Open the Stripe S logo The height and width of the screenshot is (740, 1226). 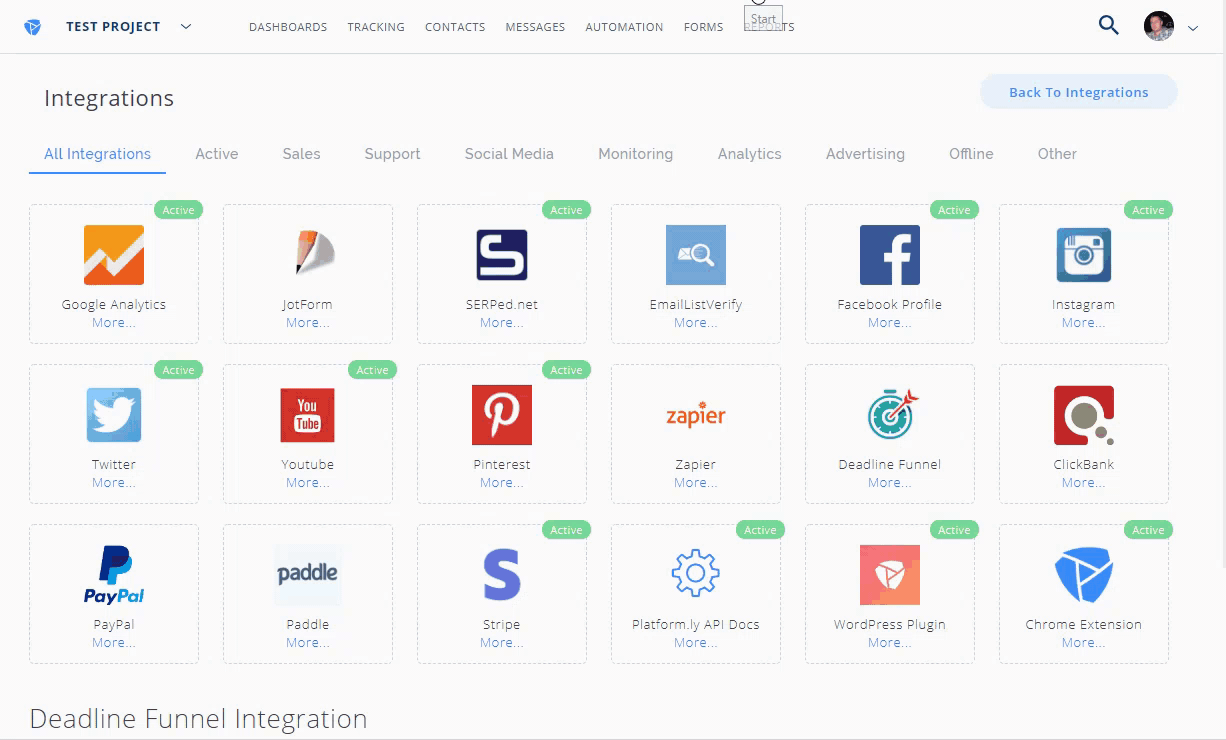click(x=502, y=575)
